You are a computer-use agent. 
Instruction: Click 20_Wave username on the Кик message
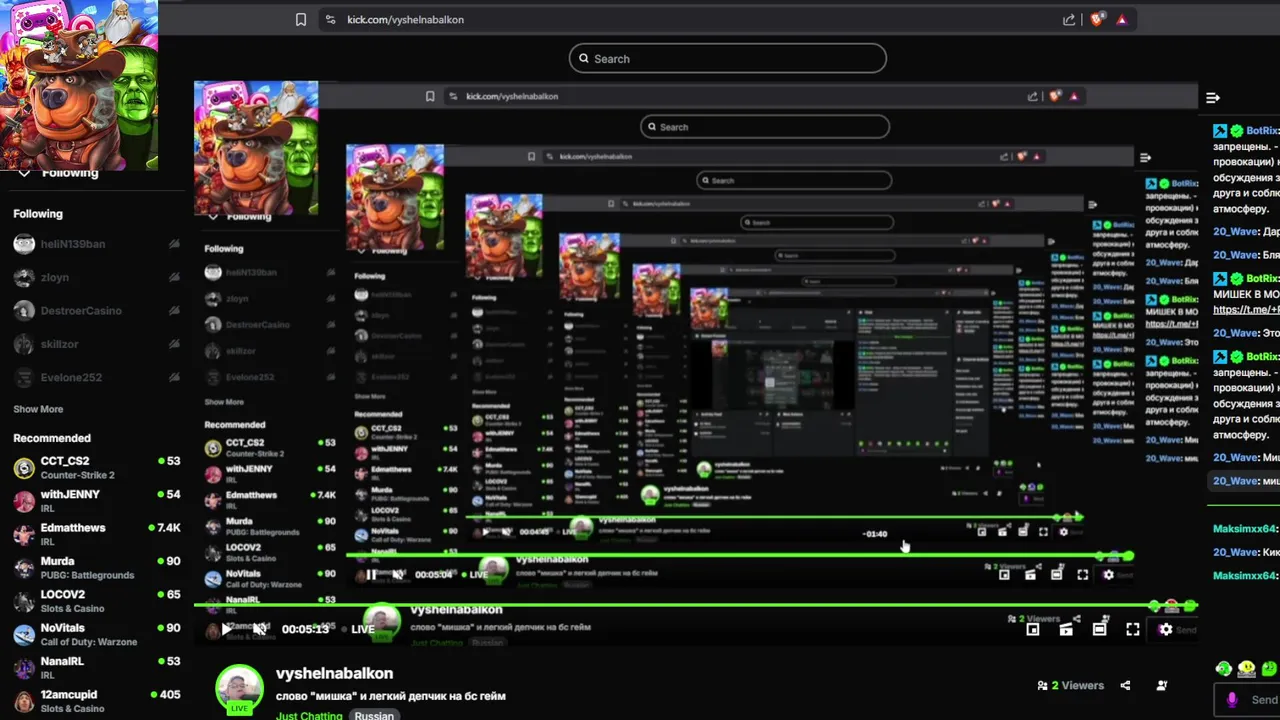1236,552
